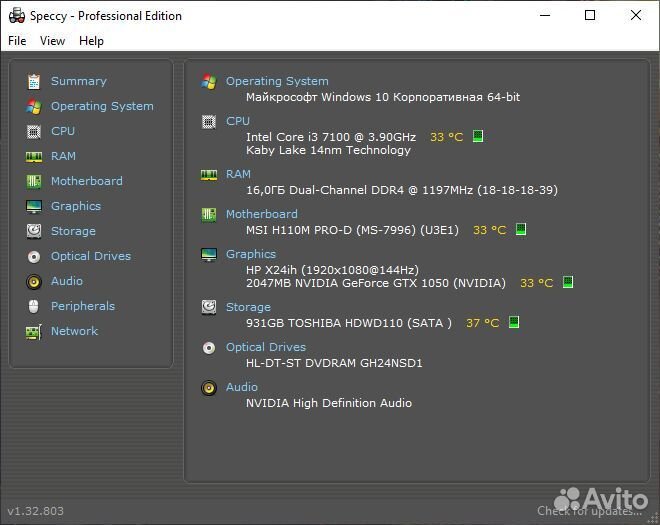Open Peripherals section in sidebar

pyautogui.click(x=83, y=306)
